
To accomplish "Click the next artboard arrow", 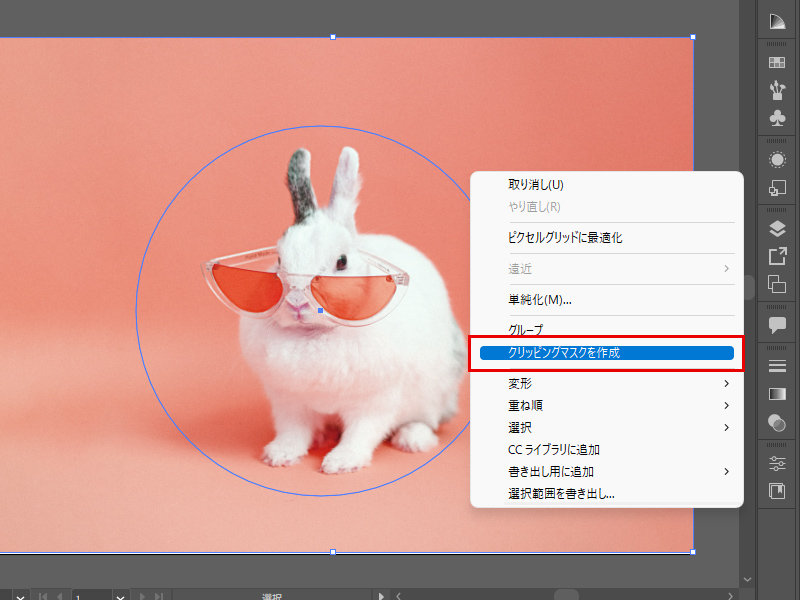I will [x=143, y=593].
